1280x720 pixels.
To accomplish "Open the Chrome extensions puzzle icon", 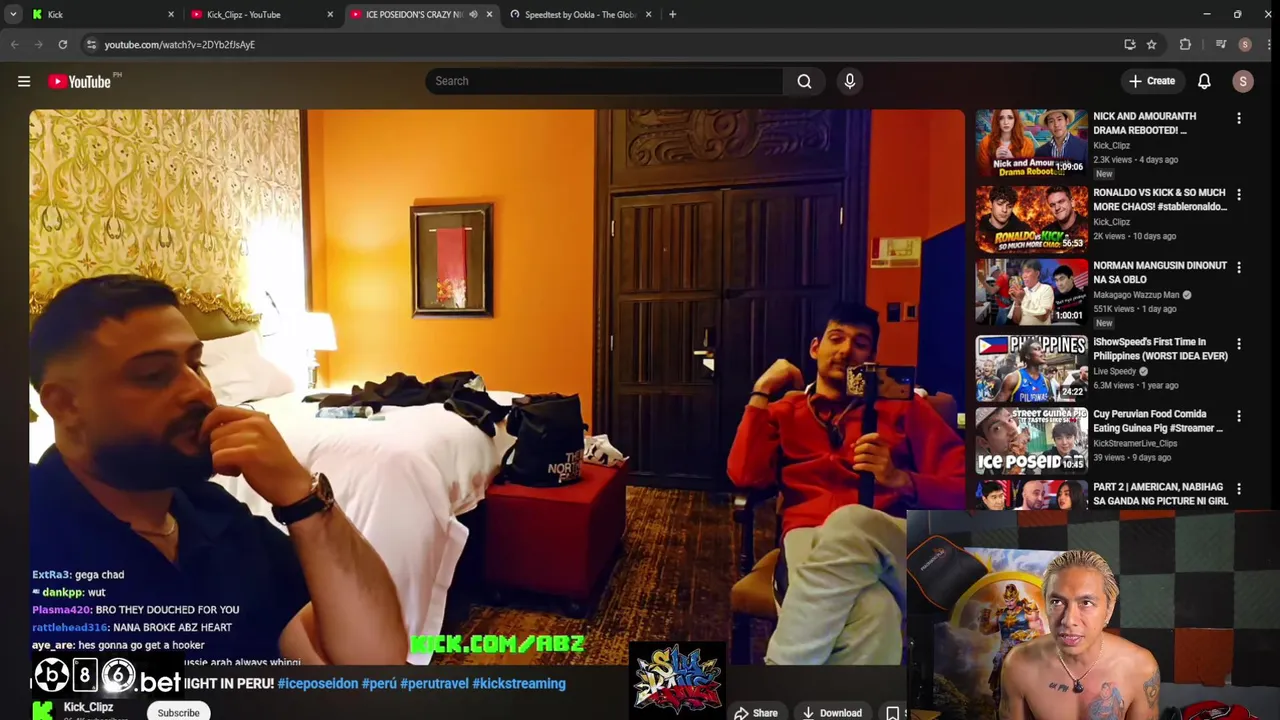I will pos(1185,44).
